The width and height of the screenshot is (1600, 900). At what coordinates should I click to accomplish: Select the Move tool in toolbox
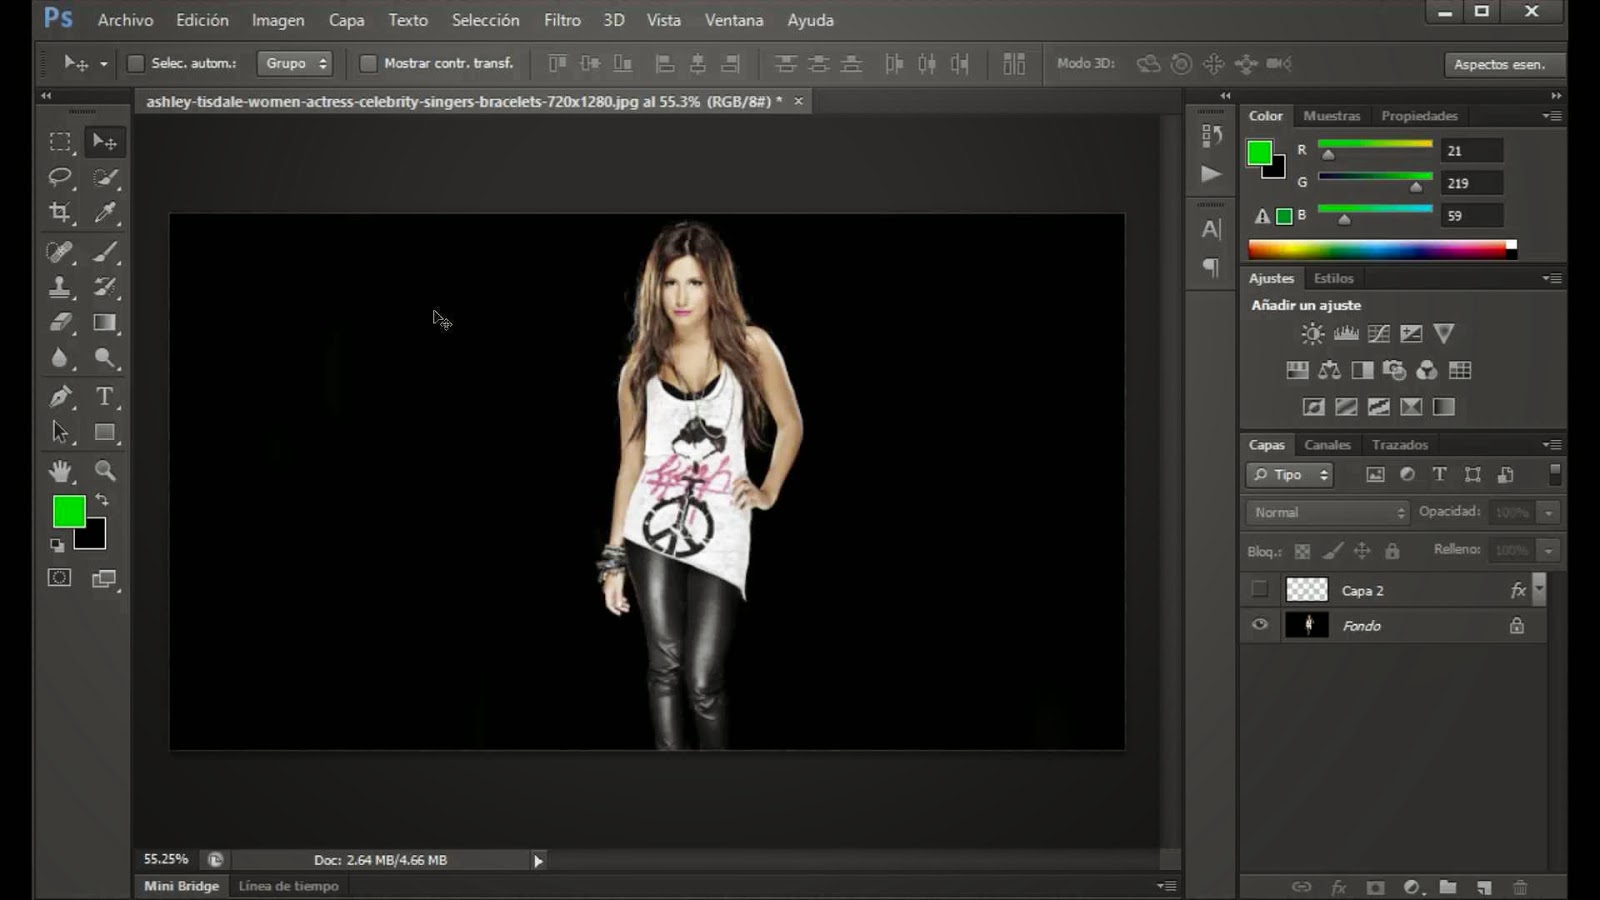point(104,142)
